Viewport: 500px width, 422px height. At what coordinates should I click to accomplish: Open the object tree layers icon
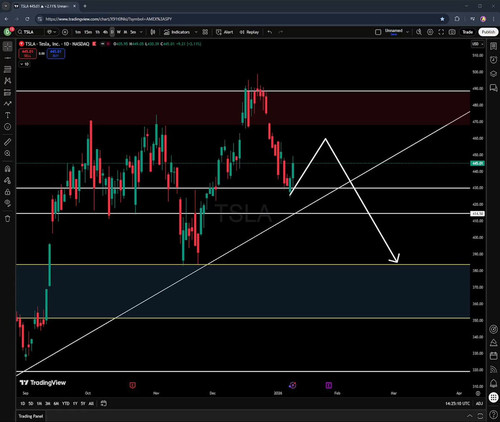pos(493,74)
